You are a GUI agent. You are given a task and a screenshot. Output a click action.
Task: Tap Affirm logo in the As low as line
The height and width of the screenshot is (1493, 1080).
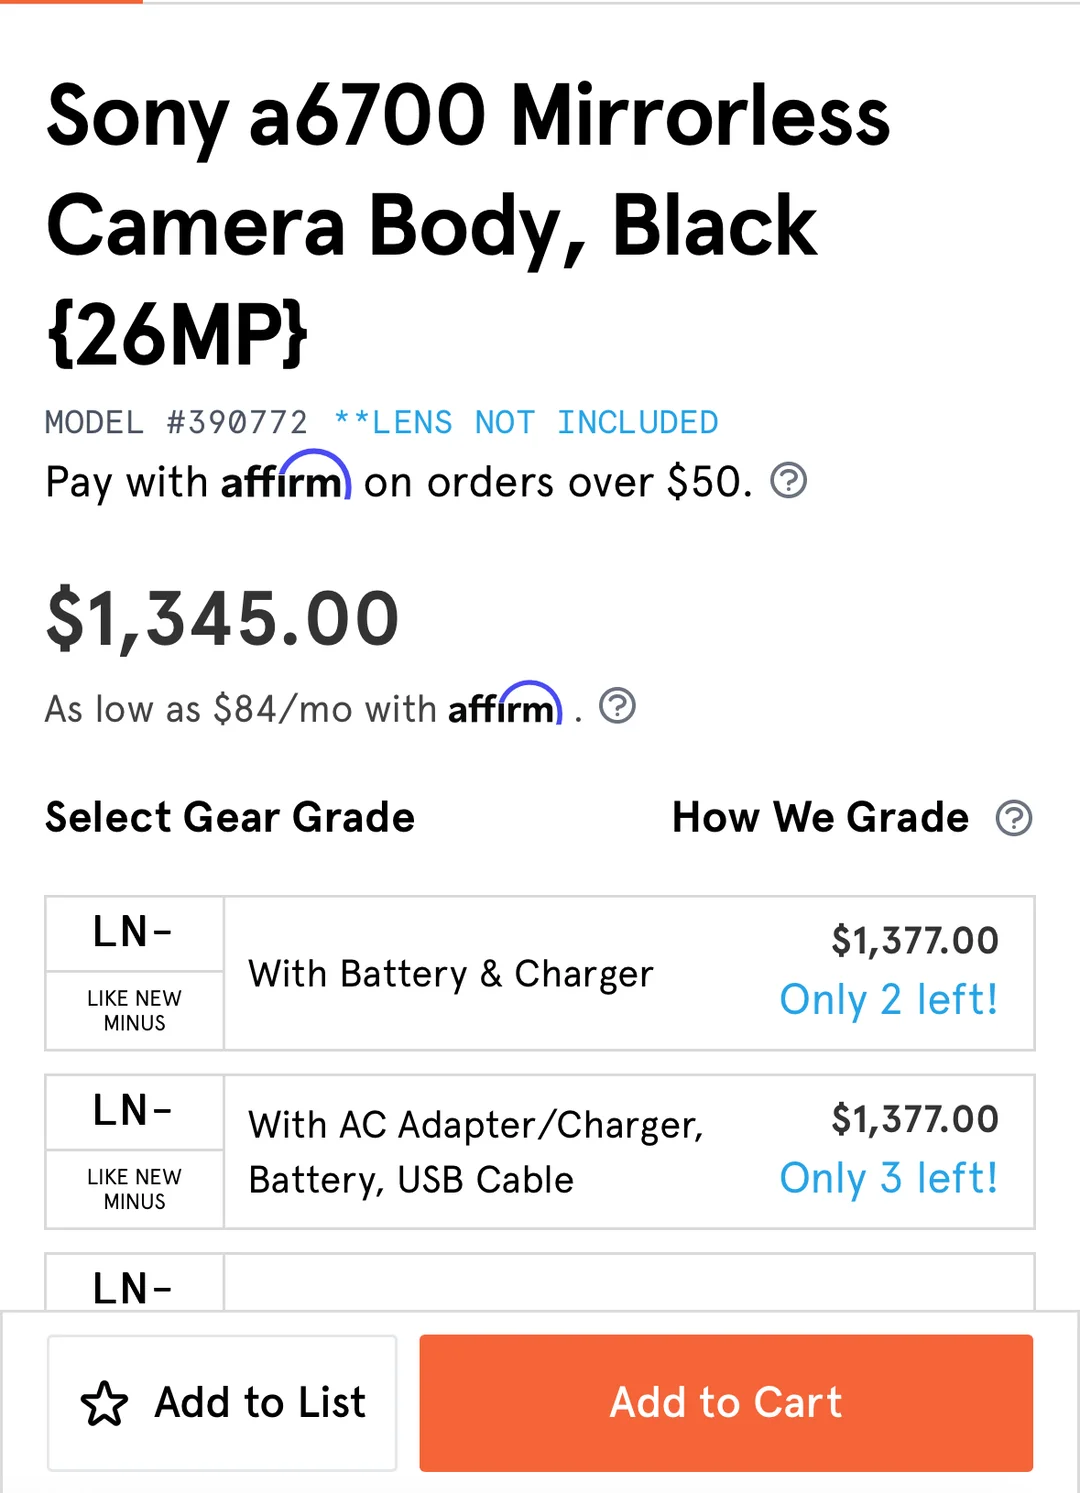point(505,706)
